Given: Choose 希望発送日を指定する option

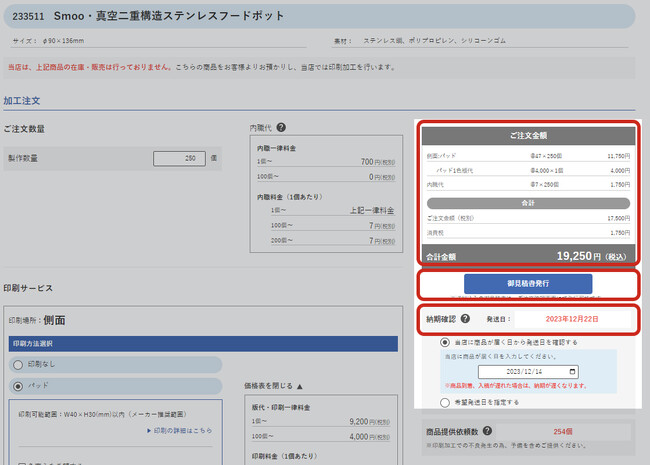Looking at the screenshot, I should [x=444, y=402].
